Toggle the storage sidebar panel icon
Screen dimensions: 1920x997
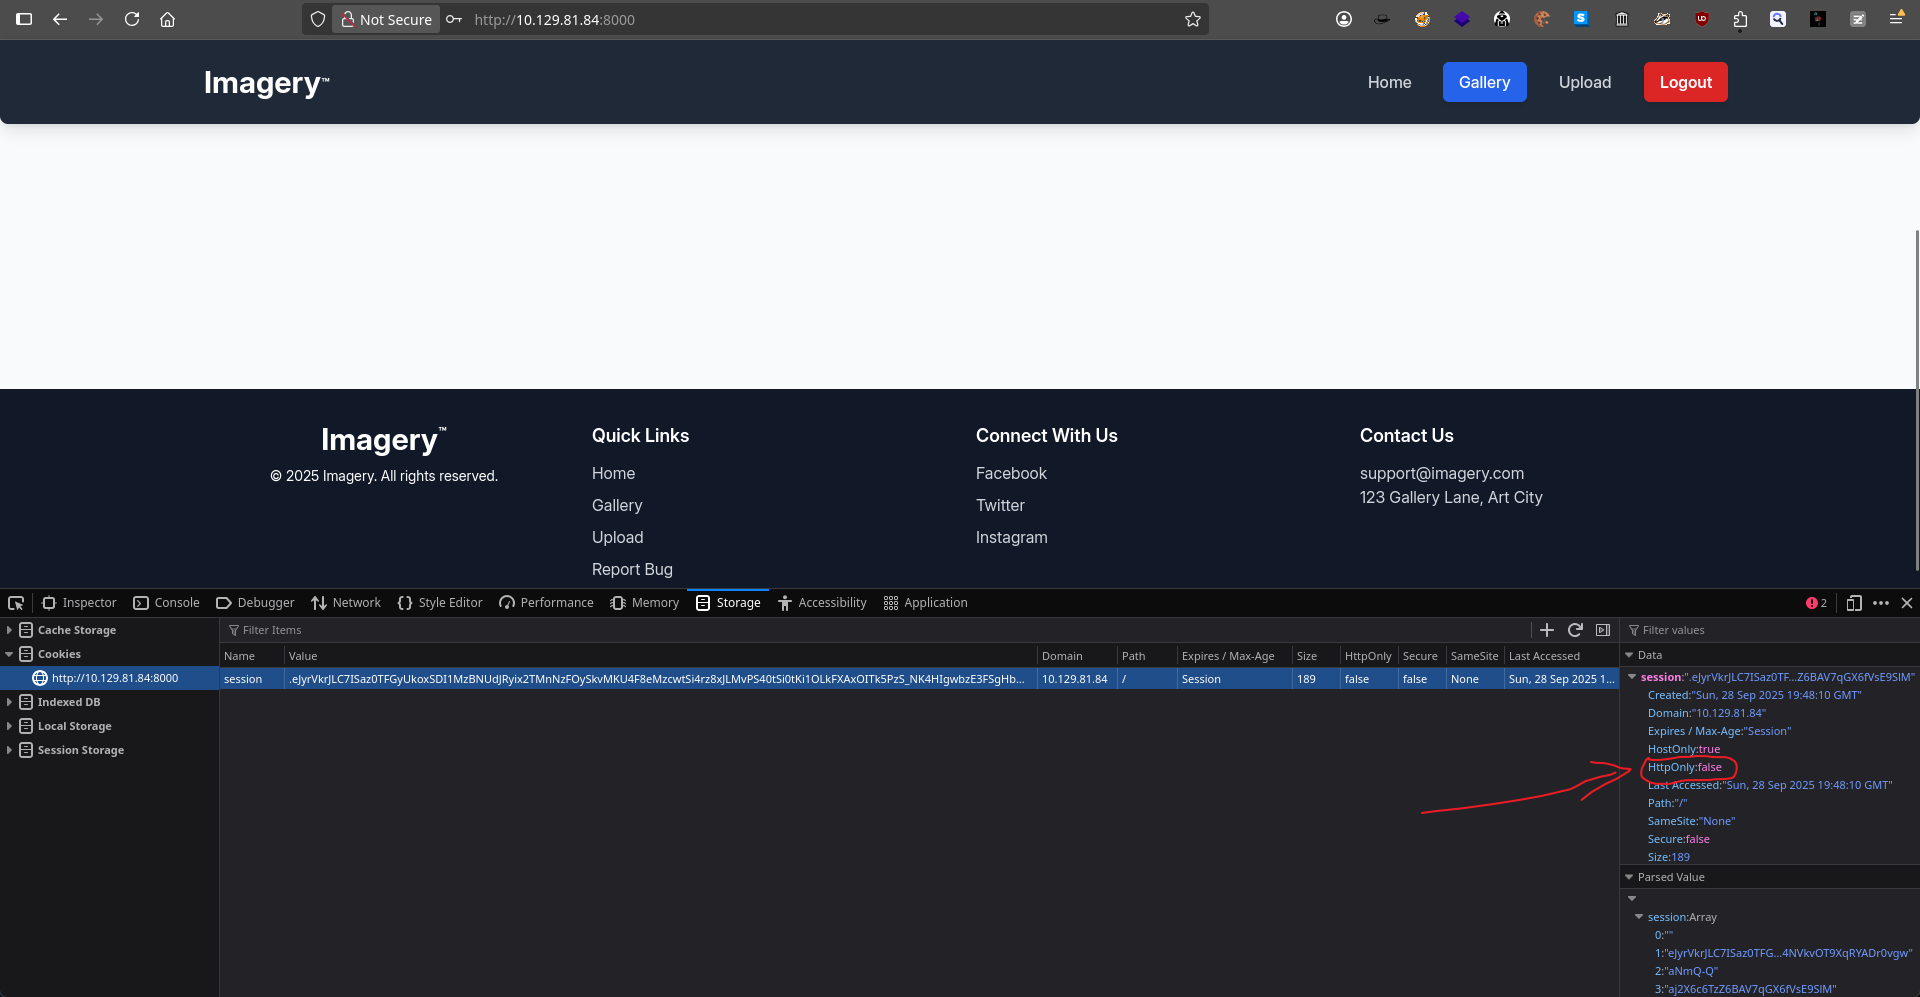[x=1603, y=630]
